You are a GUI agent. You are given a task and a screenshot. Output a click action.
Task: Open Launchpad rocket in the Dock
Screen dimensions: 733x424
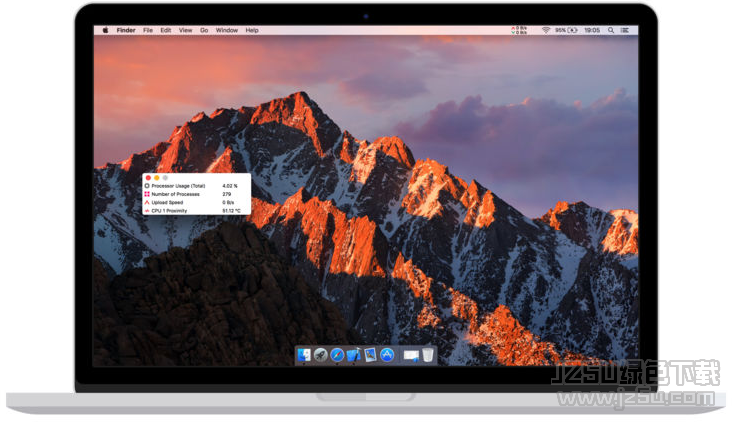[321, 355]
